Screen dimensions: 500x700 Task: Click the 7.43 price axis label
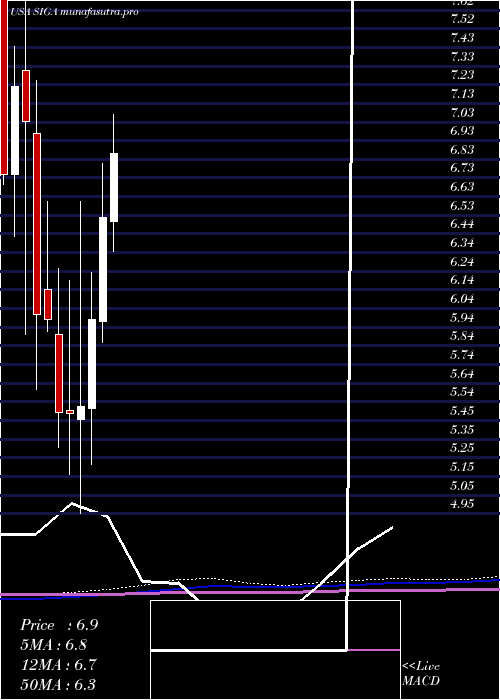[462, 38]
